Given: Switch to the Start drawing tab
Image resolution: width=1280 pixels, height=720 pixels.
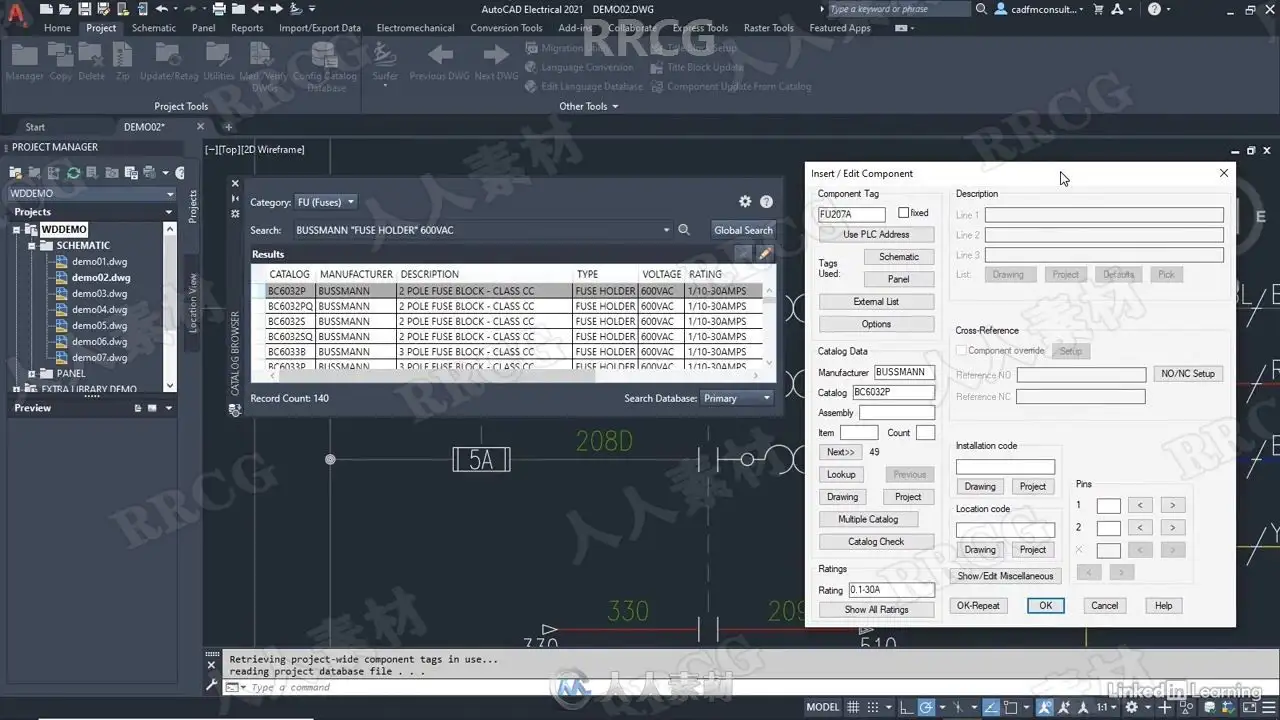Looking at the screenshot, I should 35,127.
